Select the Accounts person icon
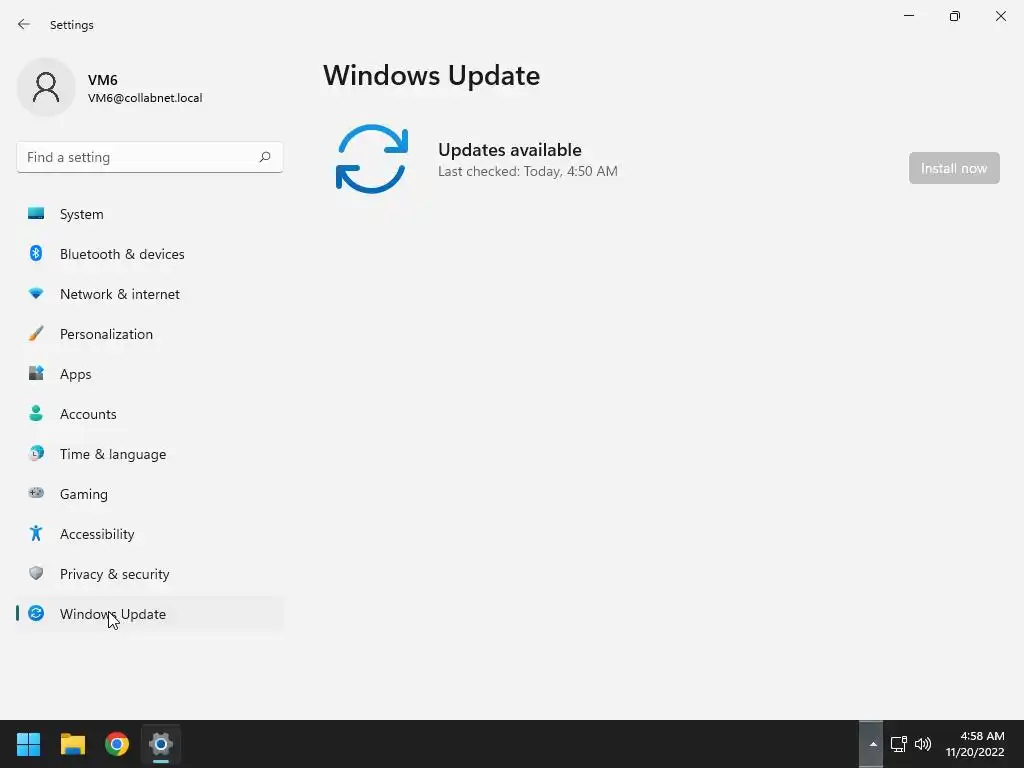The height and width of the screenshot is (768, 1024). point(36,413)
